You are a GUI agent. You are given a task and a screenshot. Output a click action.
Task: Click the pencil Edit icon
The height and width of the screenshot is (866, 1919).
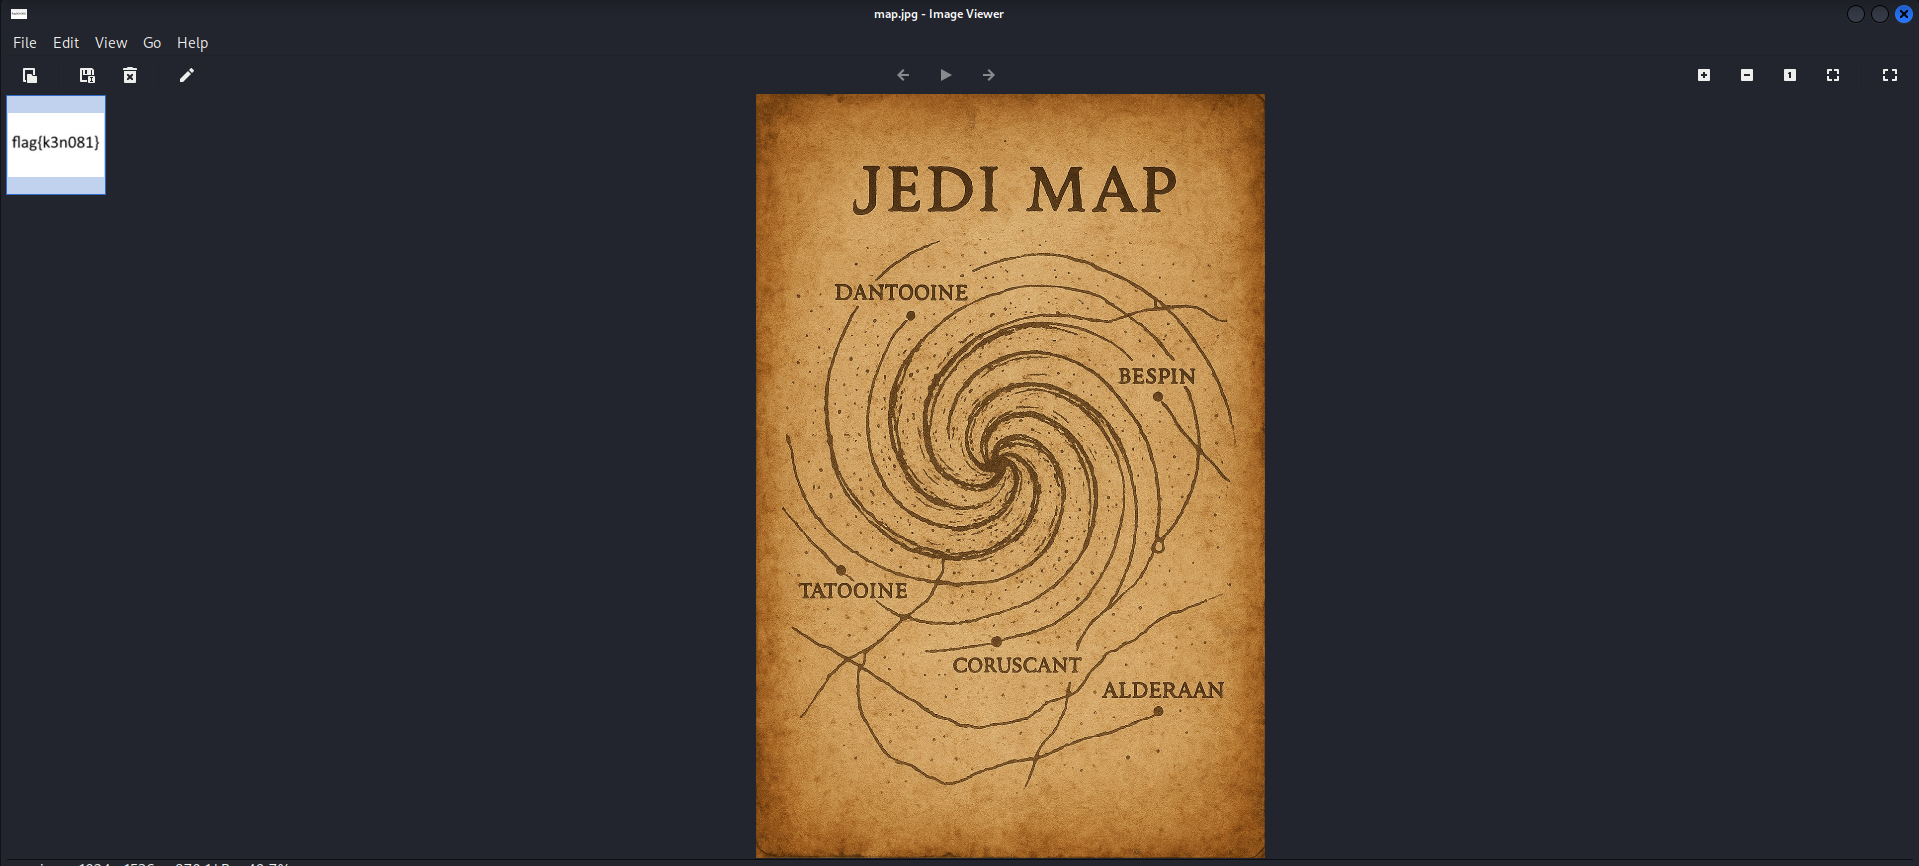[x=186, y=75]
